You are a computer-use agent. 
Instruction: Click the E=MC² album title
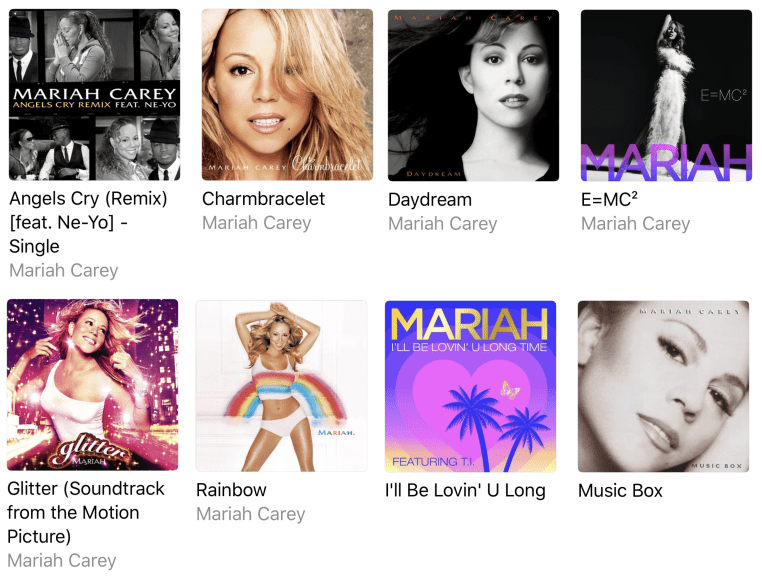coord(609,200)
